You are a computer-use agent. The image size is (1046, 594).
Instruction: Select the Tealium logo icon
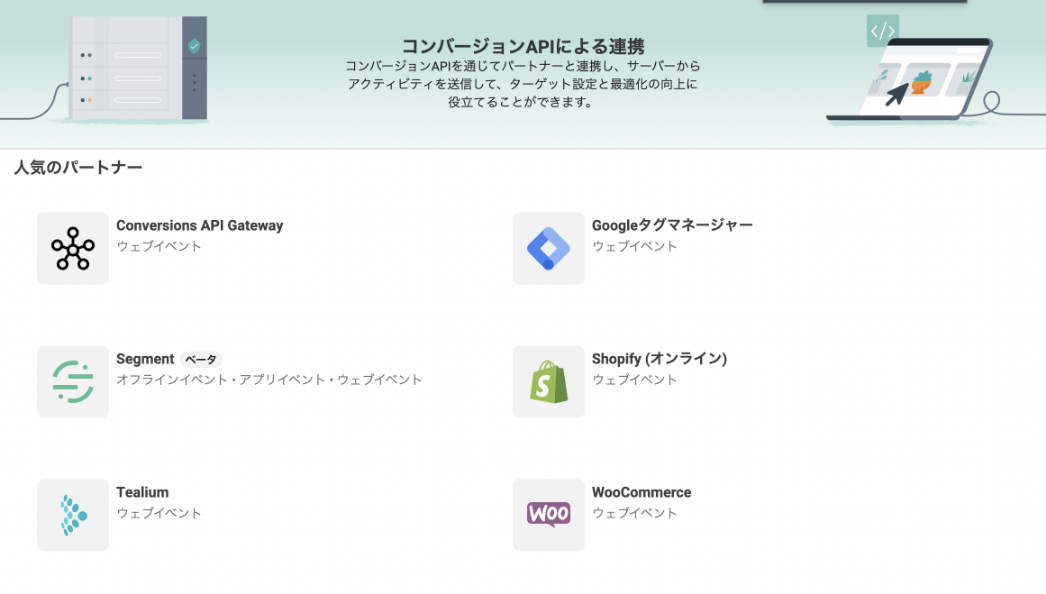73,515
